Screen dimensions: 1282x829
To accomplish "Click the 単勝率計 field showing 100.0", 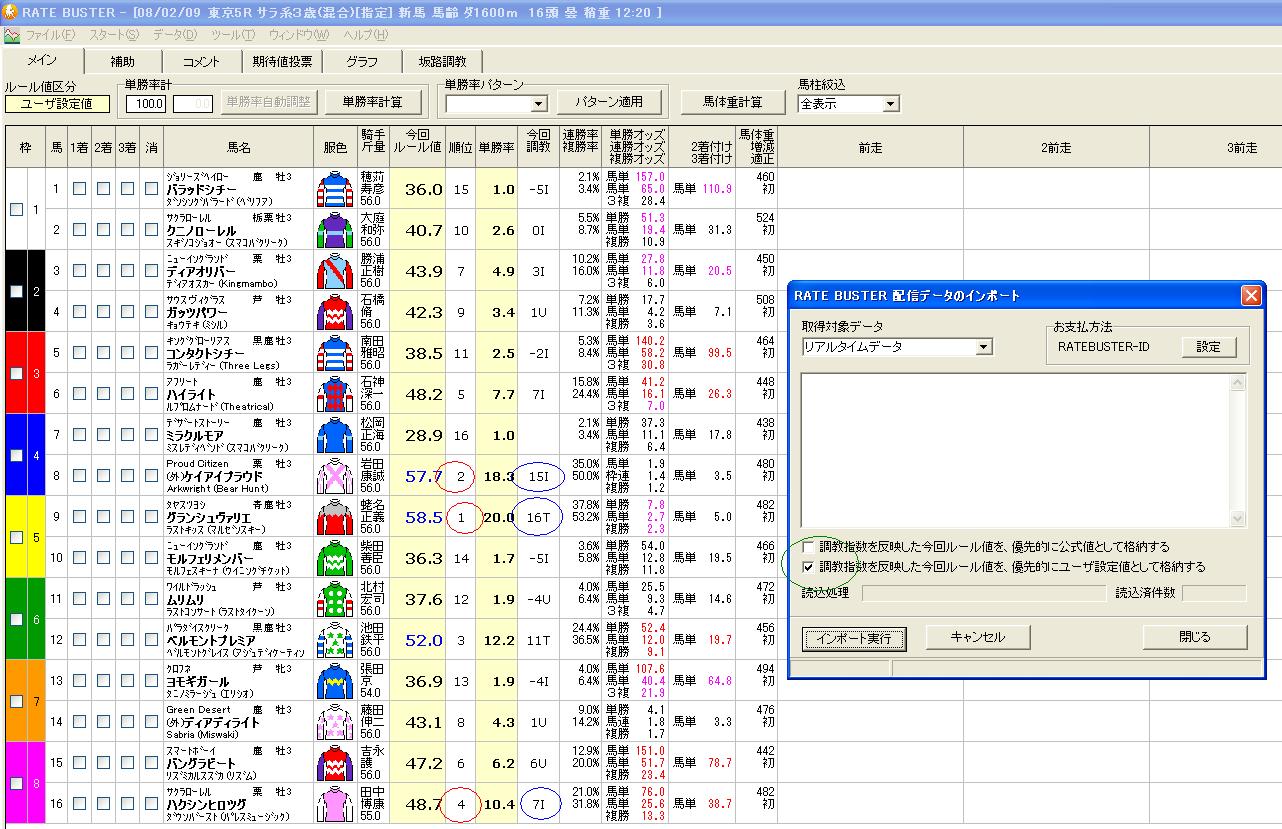I will [146, 103].
